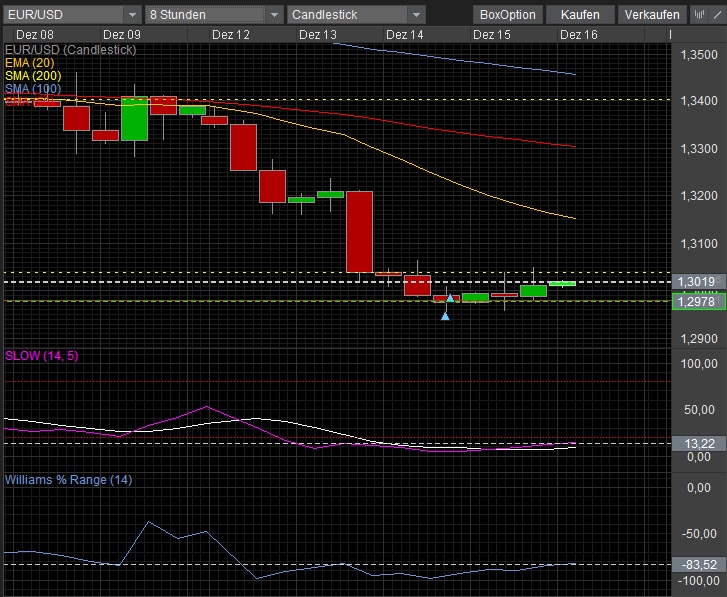727x597 pixels.
Task: Click the Dez 14 date header
Action: coord(405,35)
